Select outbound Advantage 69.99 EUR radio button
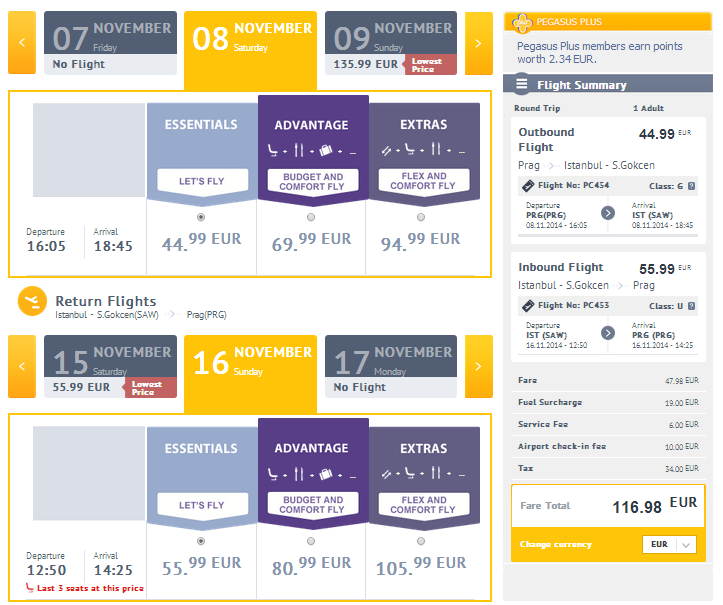 pos(311,217)
